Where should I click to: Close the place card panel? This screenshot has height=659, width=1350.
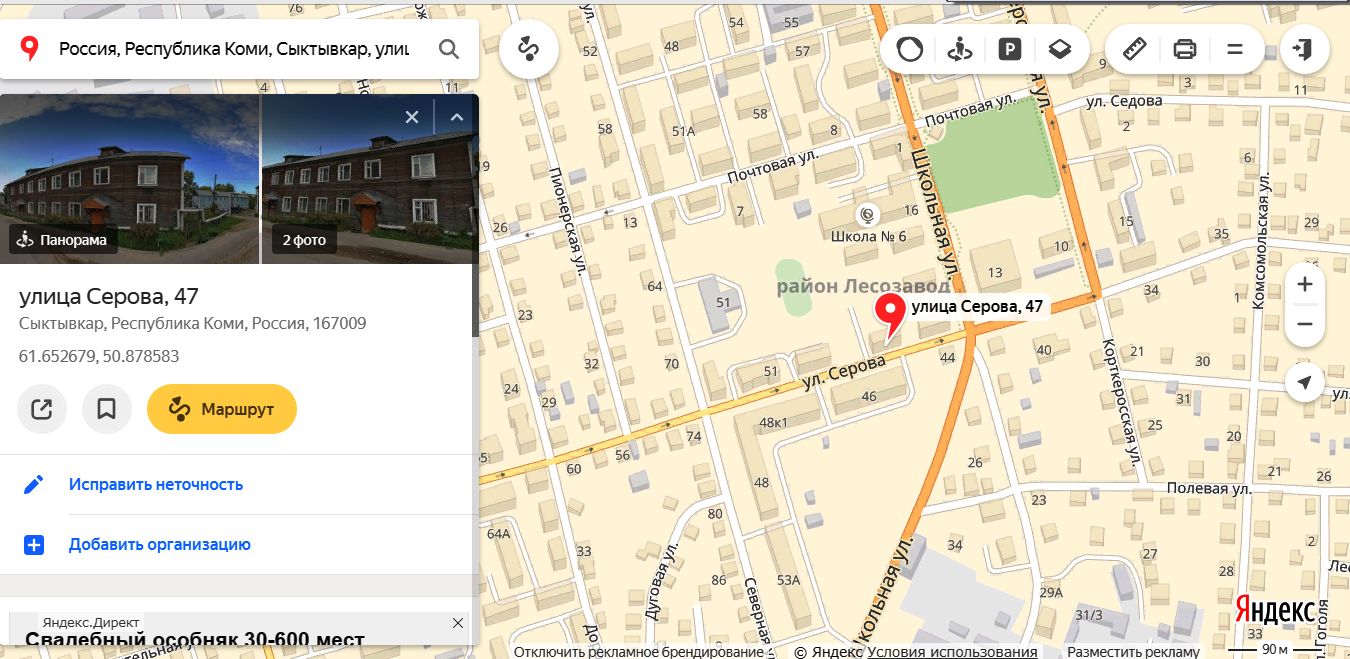click(411, 117)
